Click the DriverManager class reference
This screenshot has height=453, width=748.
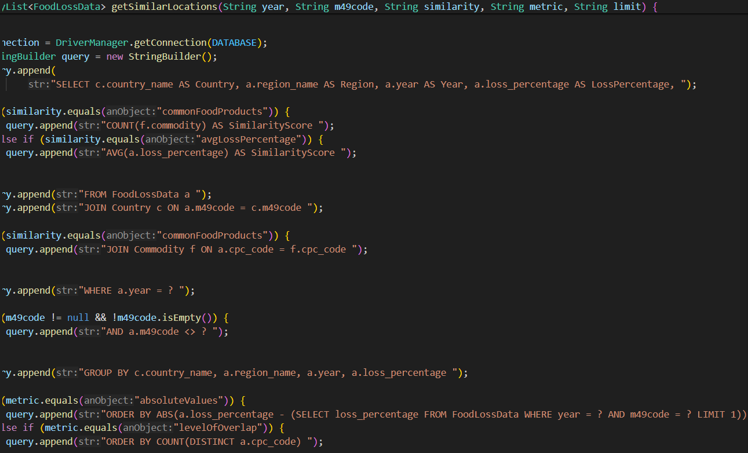click(x=92, y=42)
